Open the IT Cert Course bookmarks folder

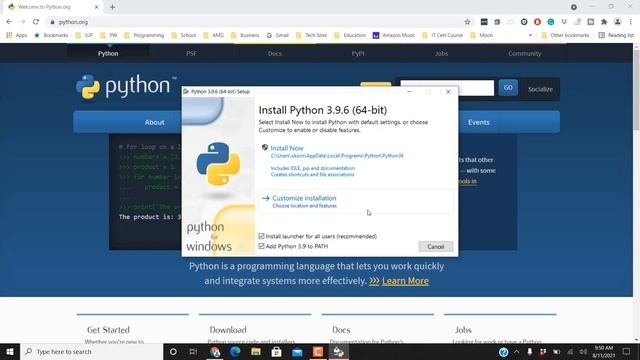point(442,36)
